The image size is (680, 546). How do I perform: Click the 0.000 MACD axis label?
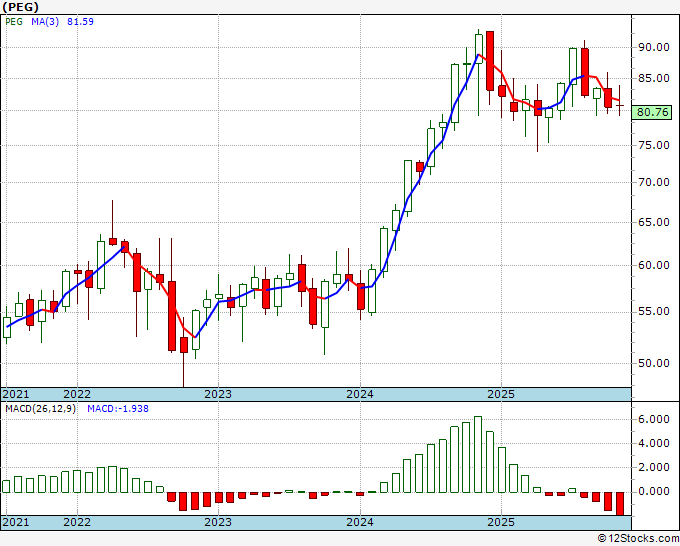click(x=654, y=491)
